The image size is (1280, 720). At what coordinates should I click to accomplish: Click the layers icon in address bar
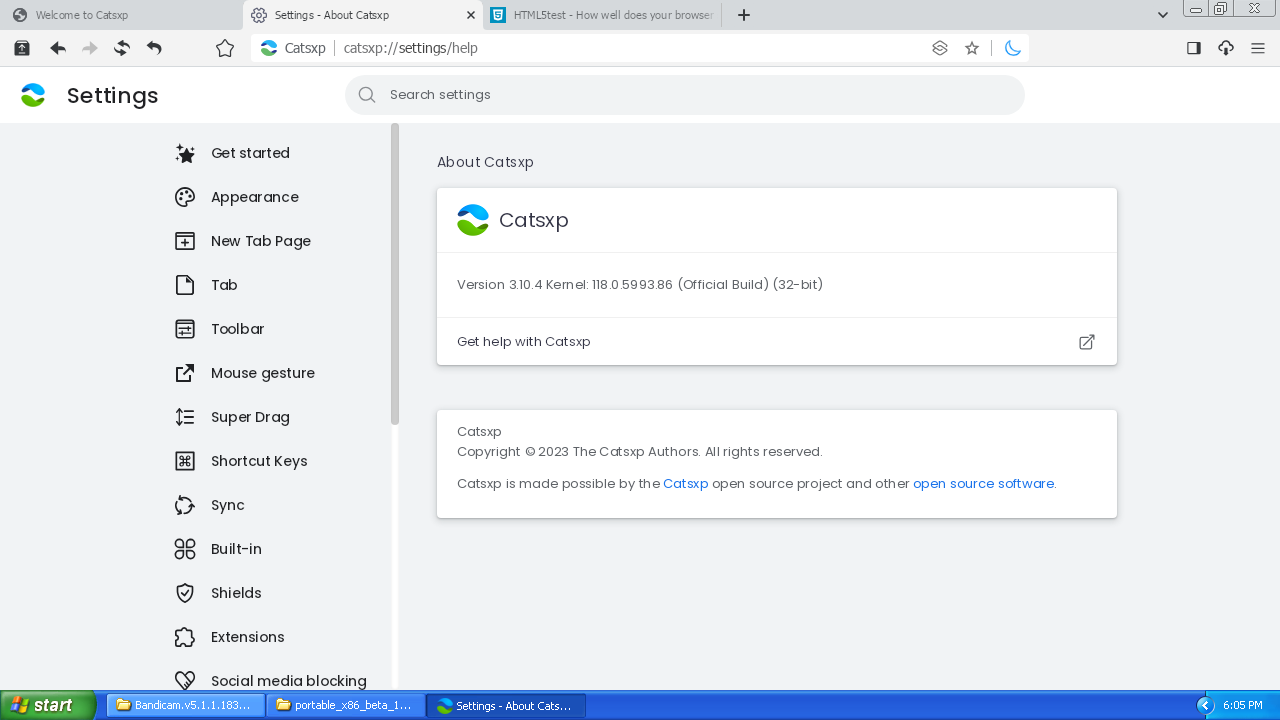(x=940, y=48)
